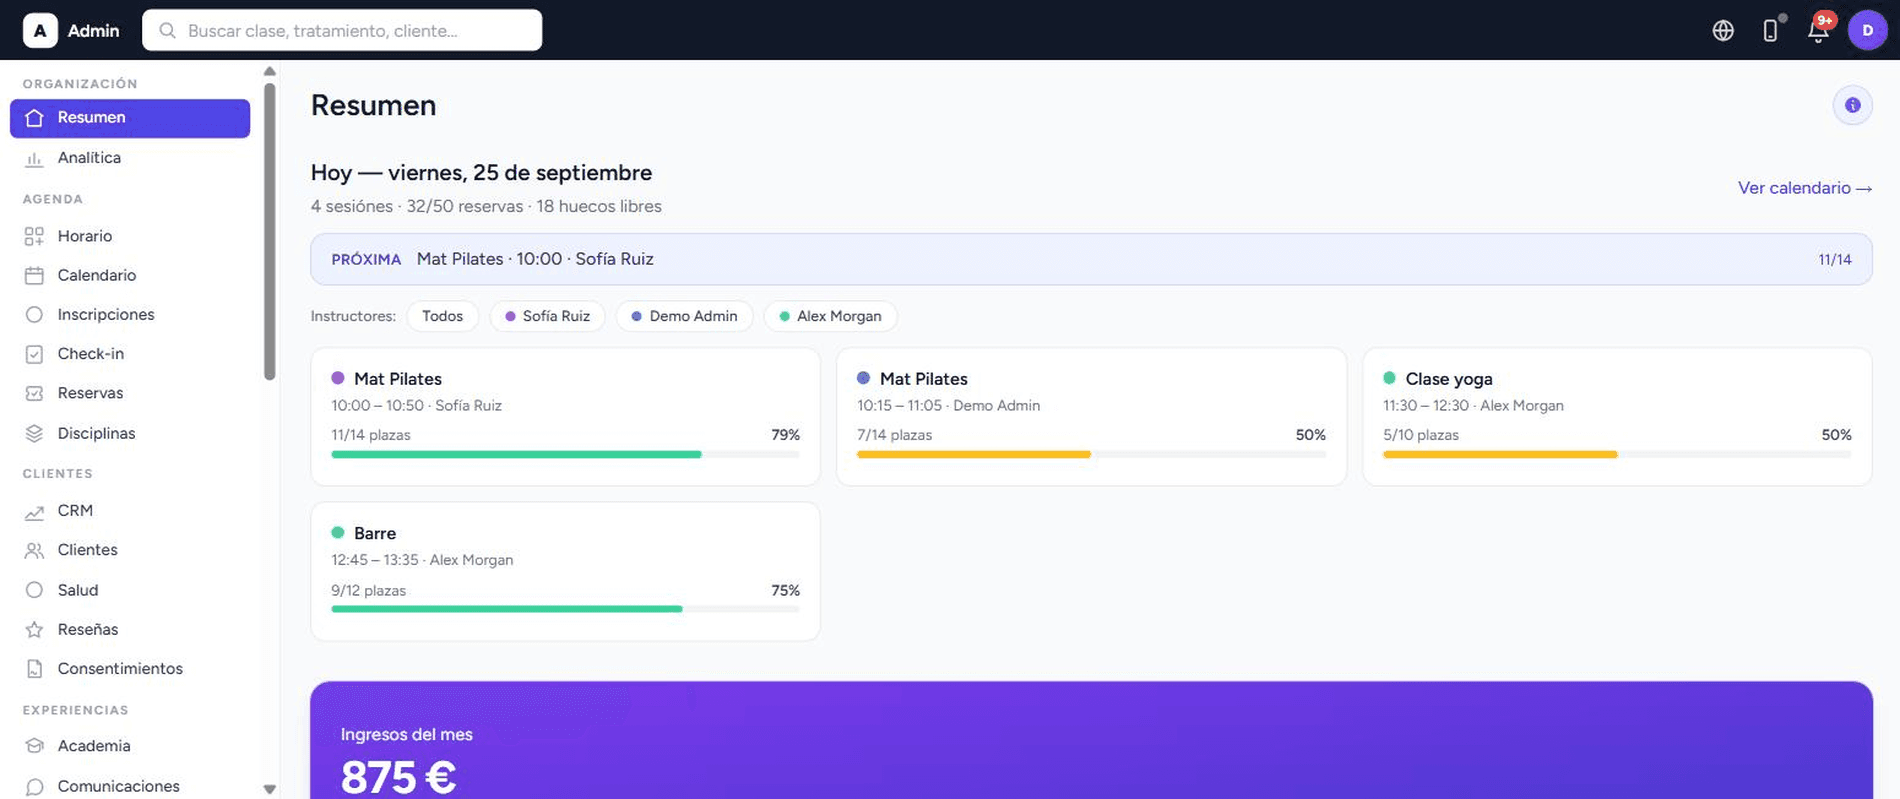This screenshot has width=1900, height=799.
Task: Click the circle icon next to Inscripciones
Action: point(34,314)
